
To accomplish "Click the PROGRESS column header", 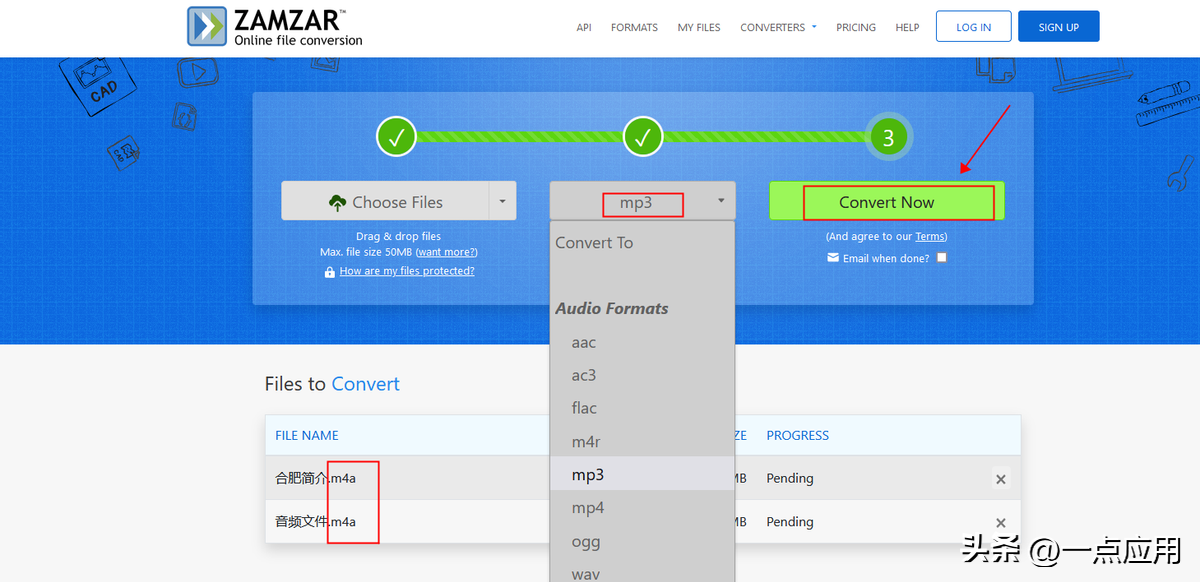I will coord(797,435).
